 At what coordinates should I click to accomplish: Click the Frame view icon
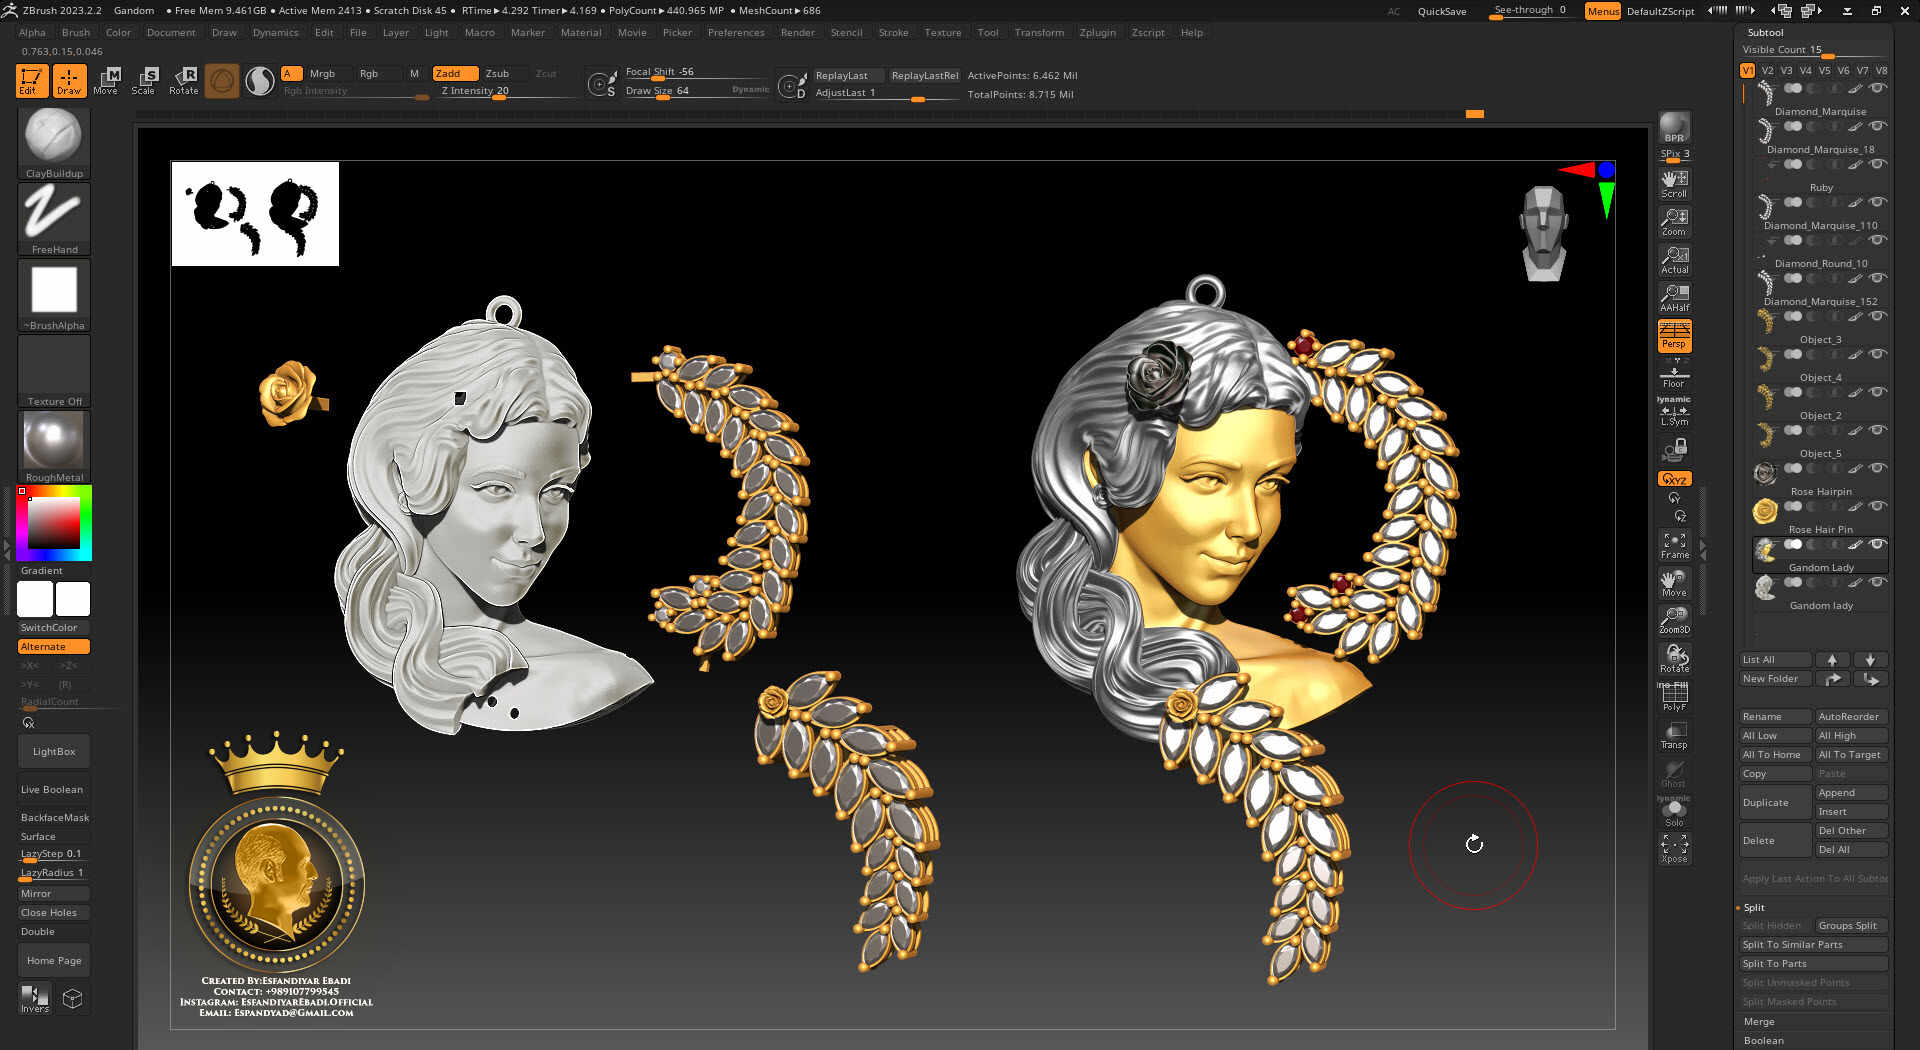1674,545
